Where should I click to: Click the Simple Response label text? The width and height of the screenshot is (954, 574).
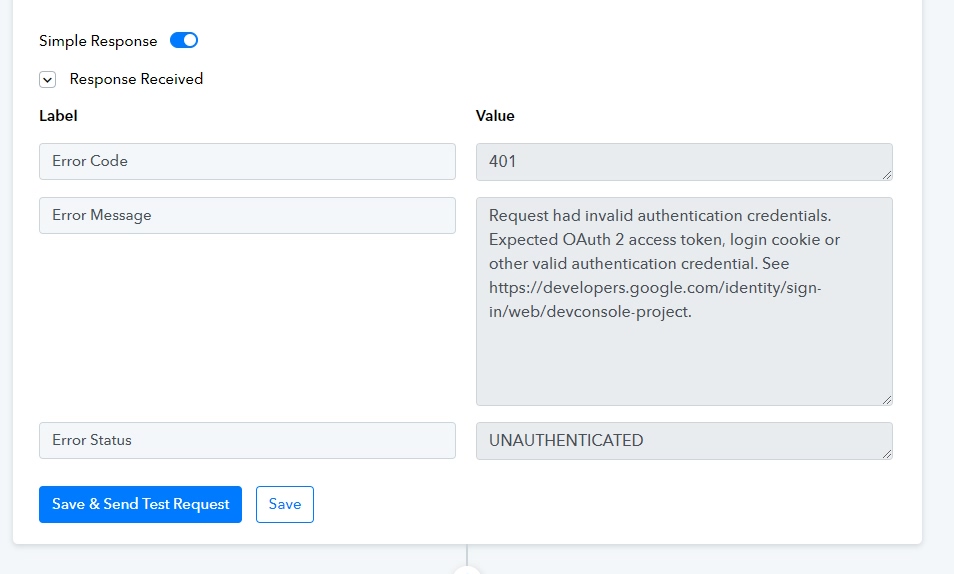pyautogui.click(x=98, y=41)
